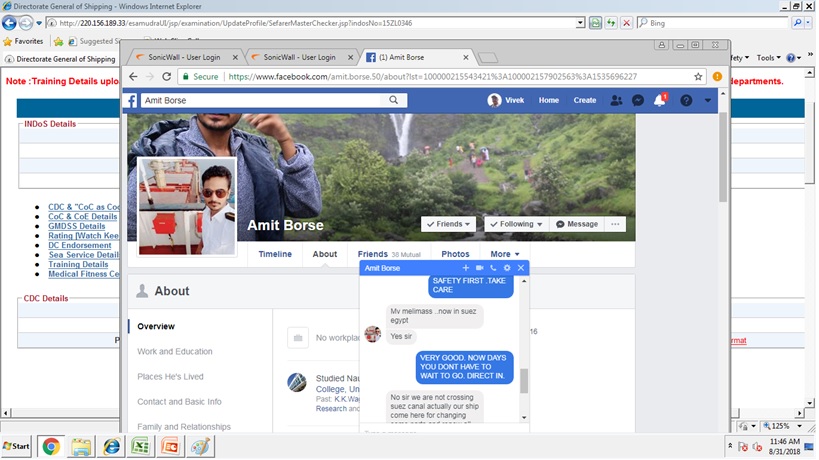Bookmark page with the star icon

[x=698, y=76]
